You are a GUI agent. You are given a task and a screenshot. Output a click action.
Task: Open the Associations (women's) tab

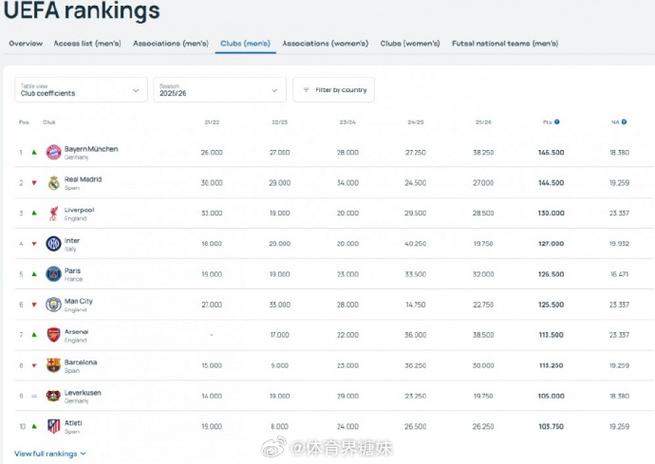(x=325, y=43)
